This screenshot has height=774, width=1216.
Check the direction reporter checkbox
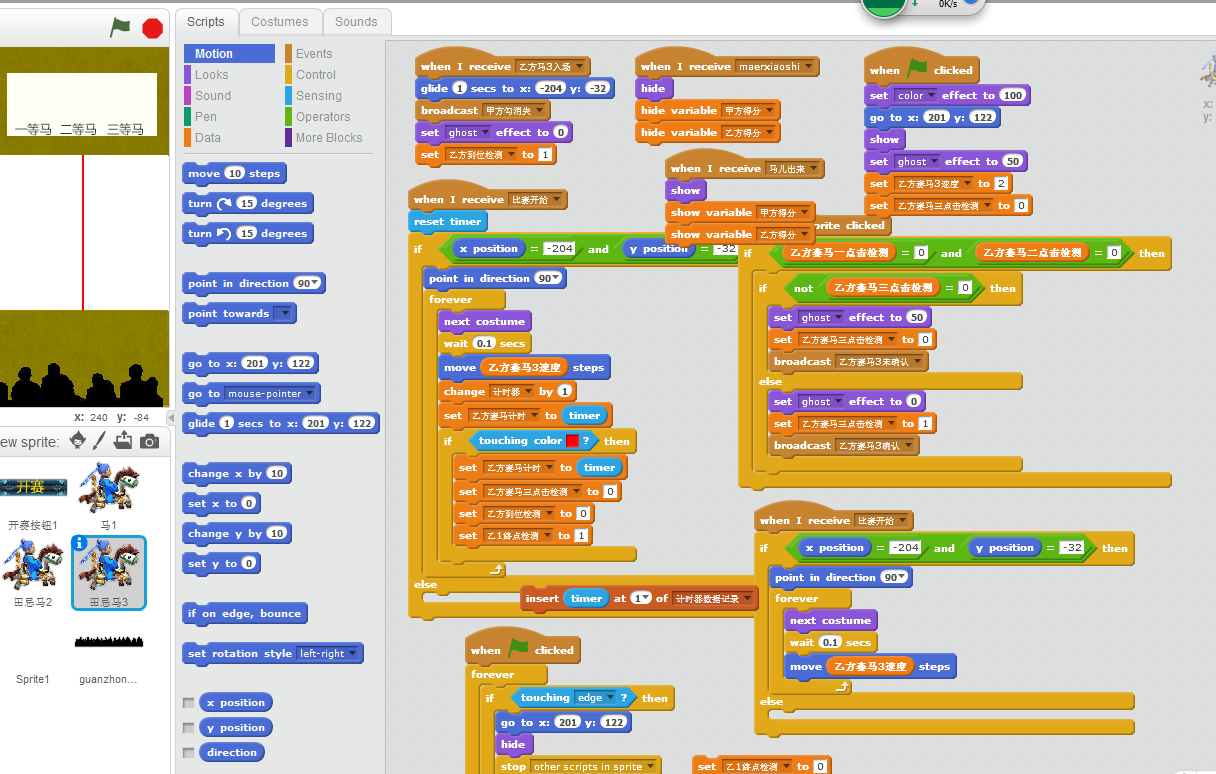(188, 752)
